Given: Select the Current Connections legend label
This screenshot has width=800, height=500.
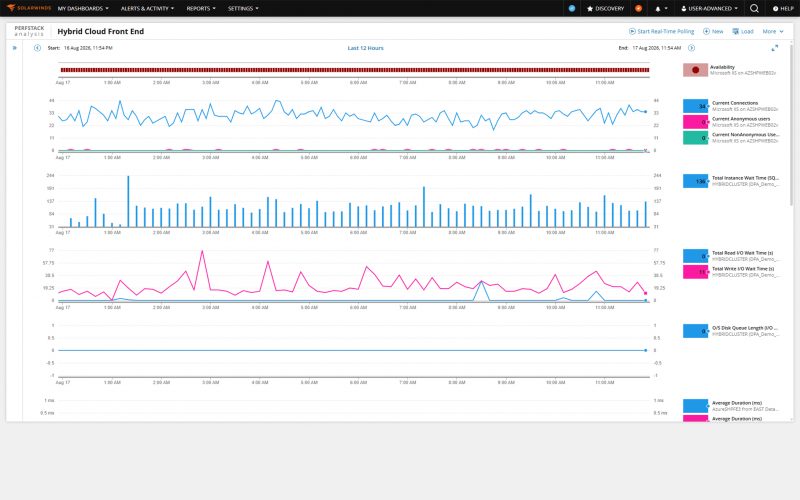Looking at the screenshot, I should click(735, 103).
